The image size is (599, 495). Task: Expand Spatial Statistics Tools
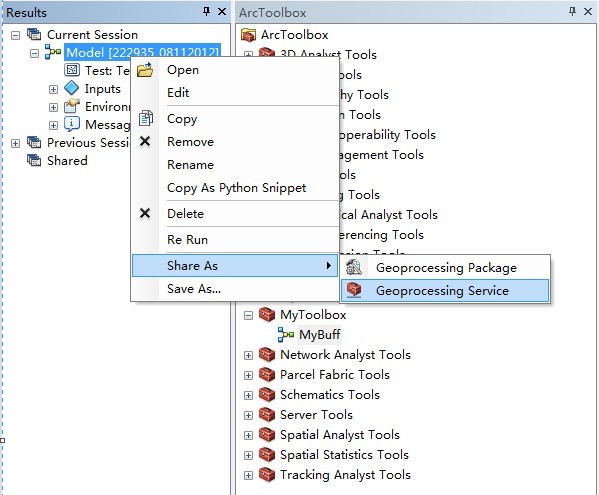tap(248, 455)
